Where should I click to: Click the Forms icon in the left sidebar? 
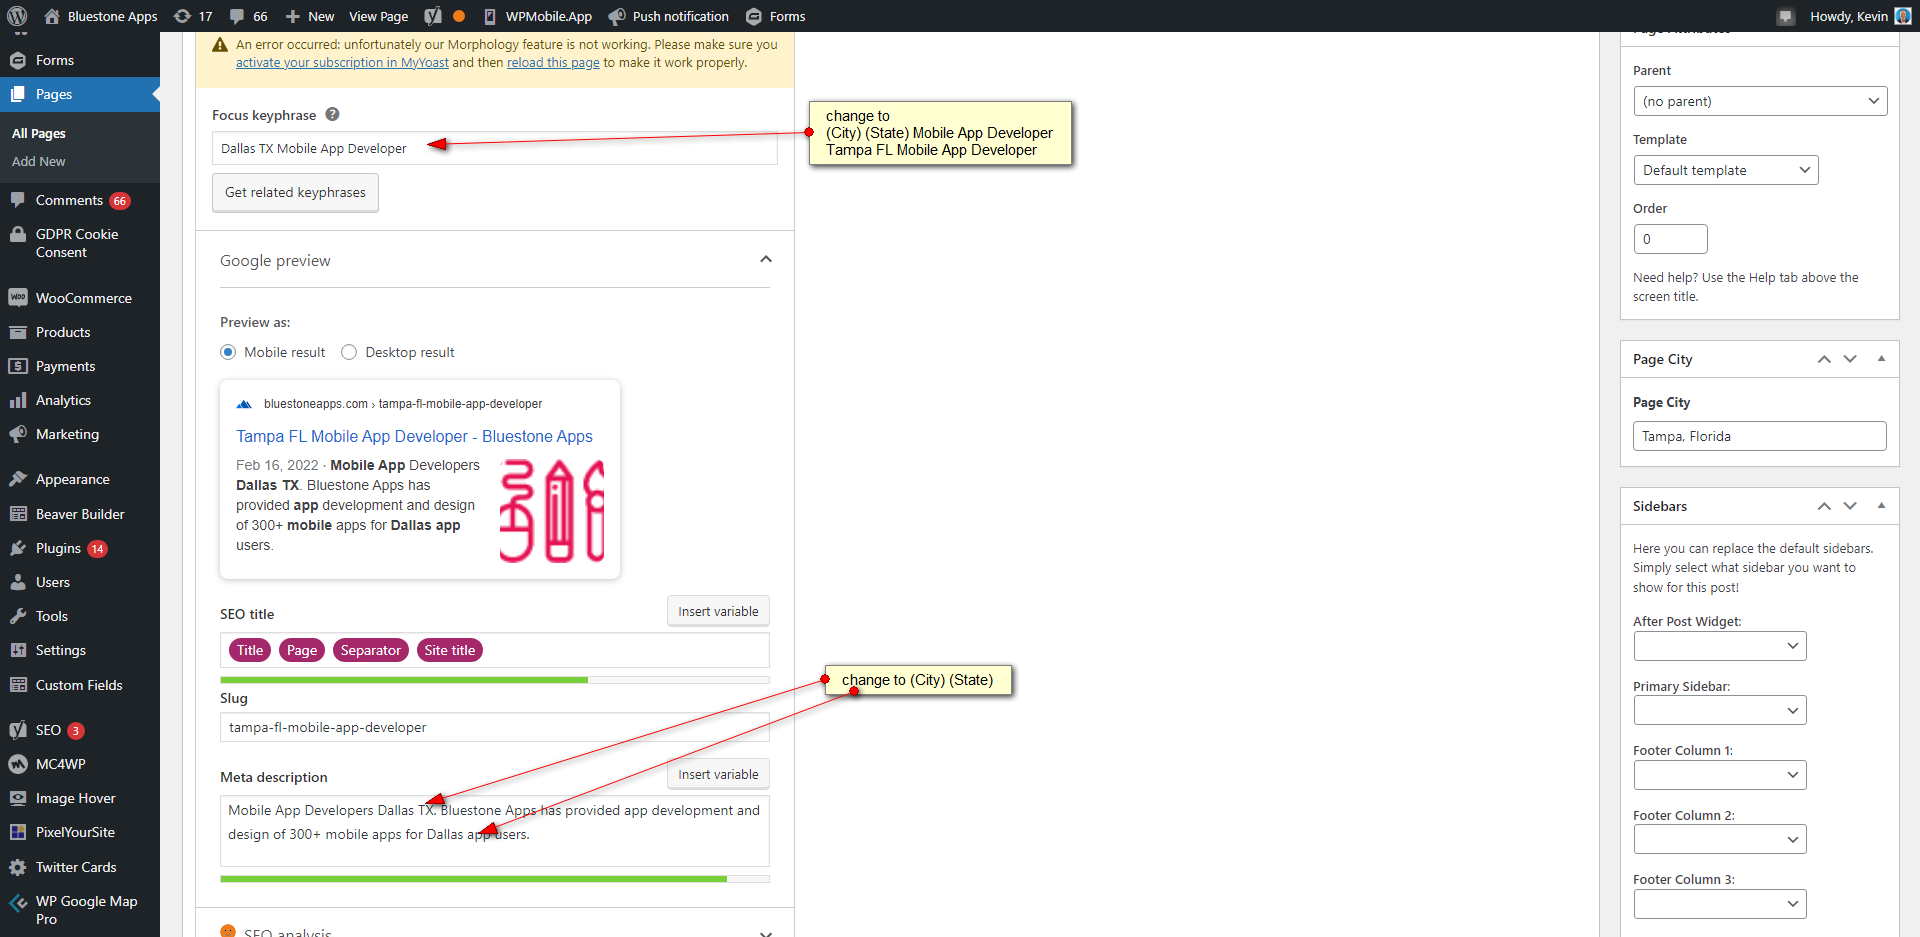(18, 60)
